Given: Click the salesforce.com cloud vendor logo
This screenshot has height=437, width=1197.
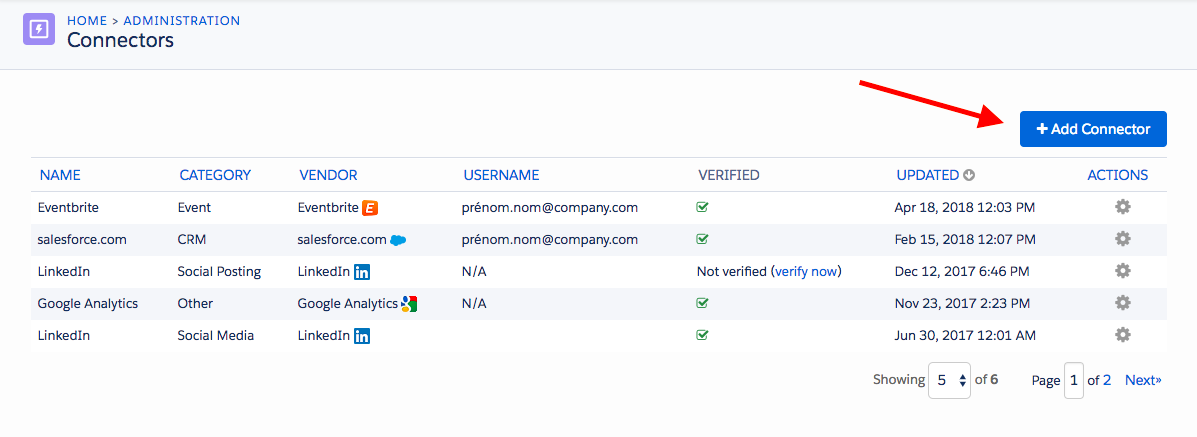Looking at the screenshot, I should 398,240.
